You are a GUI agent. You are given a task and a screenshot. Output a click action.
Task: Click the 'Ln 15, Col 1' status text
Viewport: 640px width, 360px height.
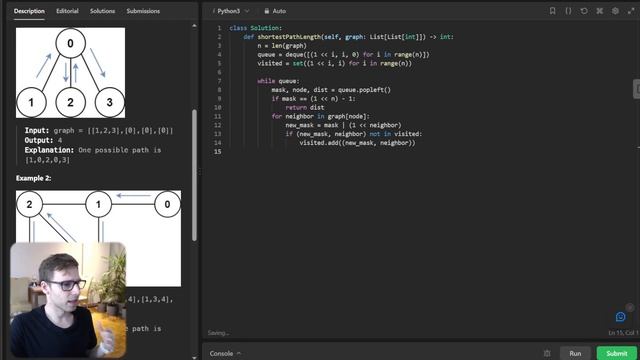(x=623, y=333)
